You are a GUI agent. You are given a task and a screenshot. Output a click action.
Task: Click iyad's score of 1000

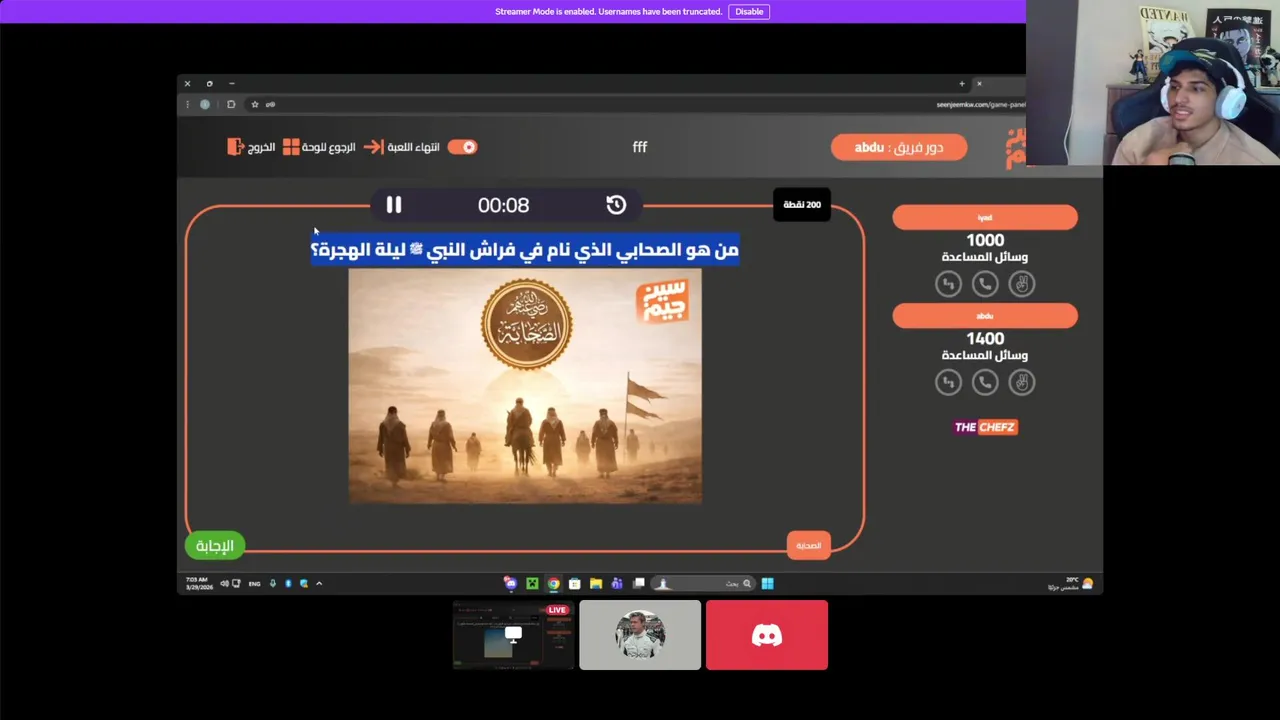point(985,240)
